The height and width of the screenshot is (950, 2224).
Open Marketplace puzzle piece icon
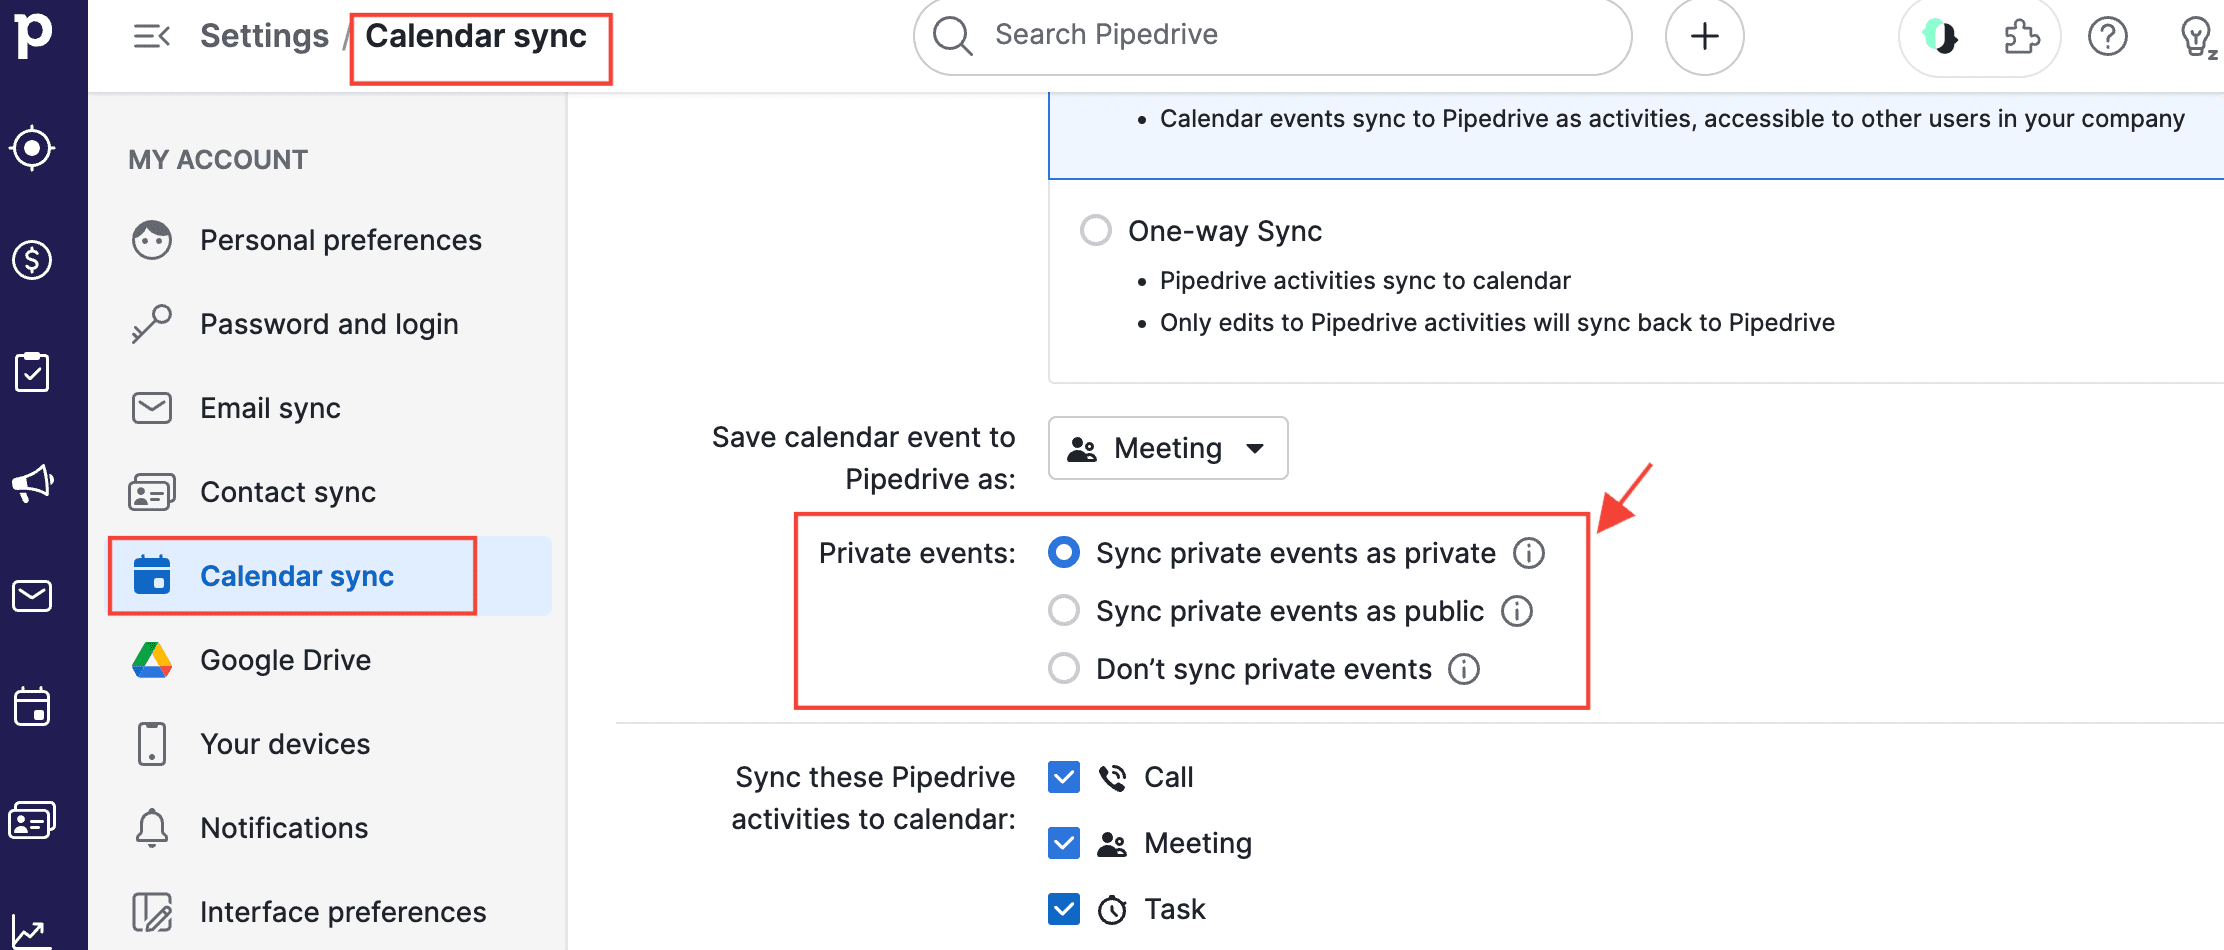point(2021,37)
